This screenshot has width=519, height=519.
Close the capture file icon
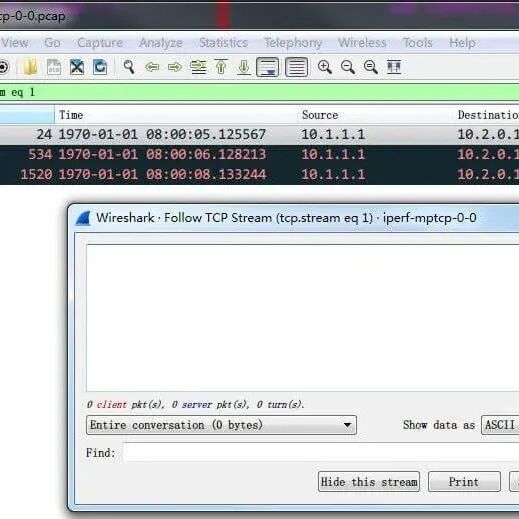(x=77, y=67)
